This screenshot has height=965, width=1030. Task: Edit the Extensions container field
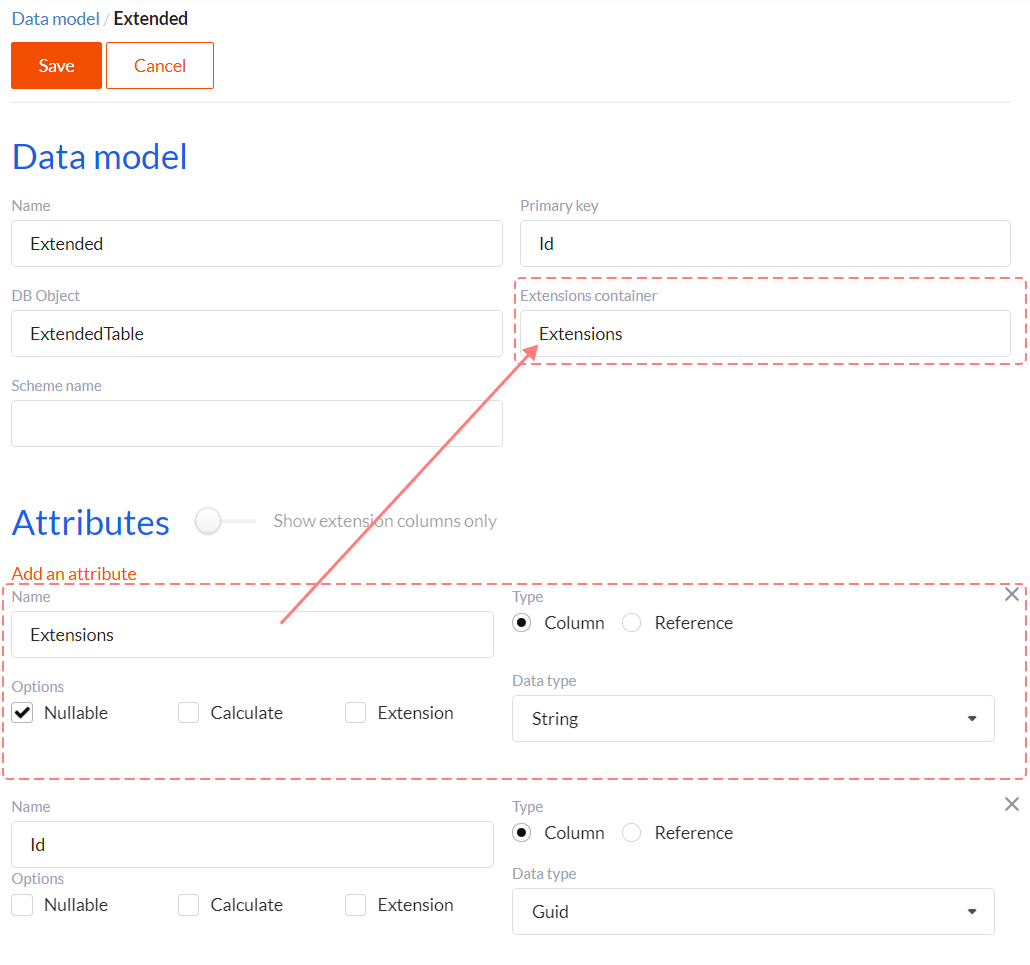[765, 334]
